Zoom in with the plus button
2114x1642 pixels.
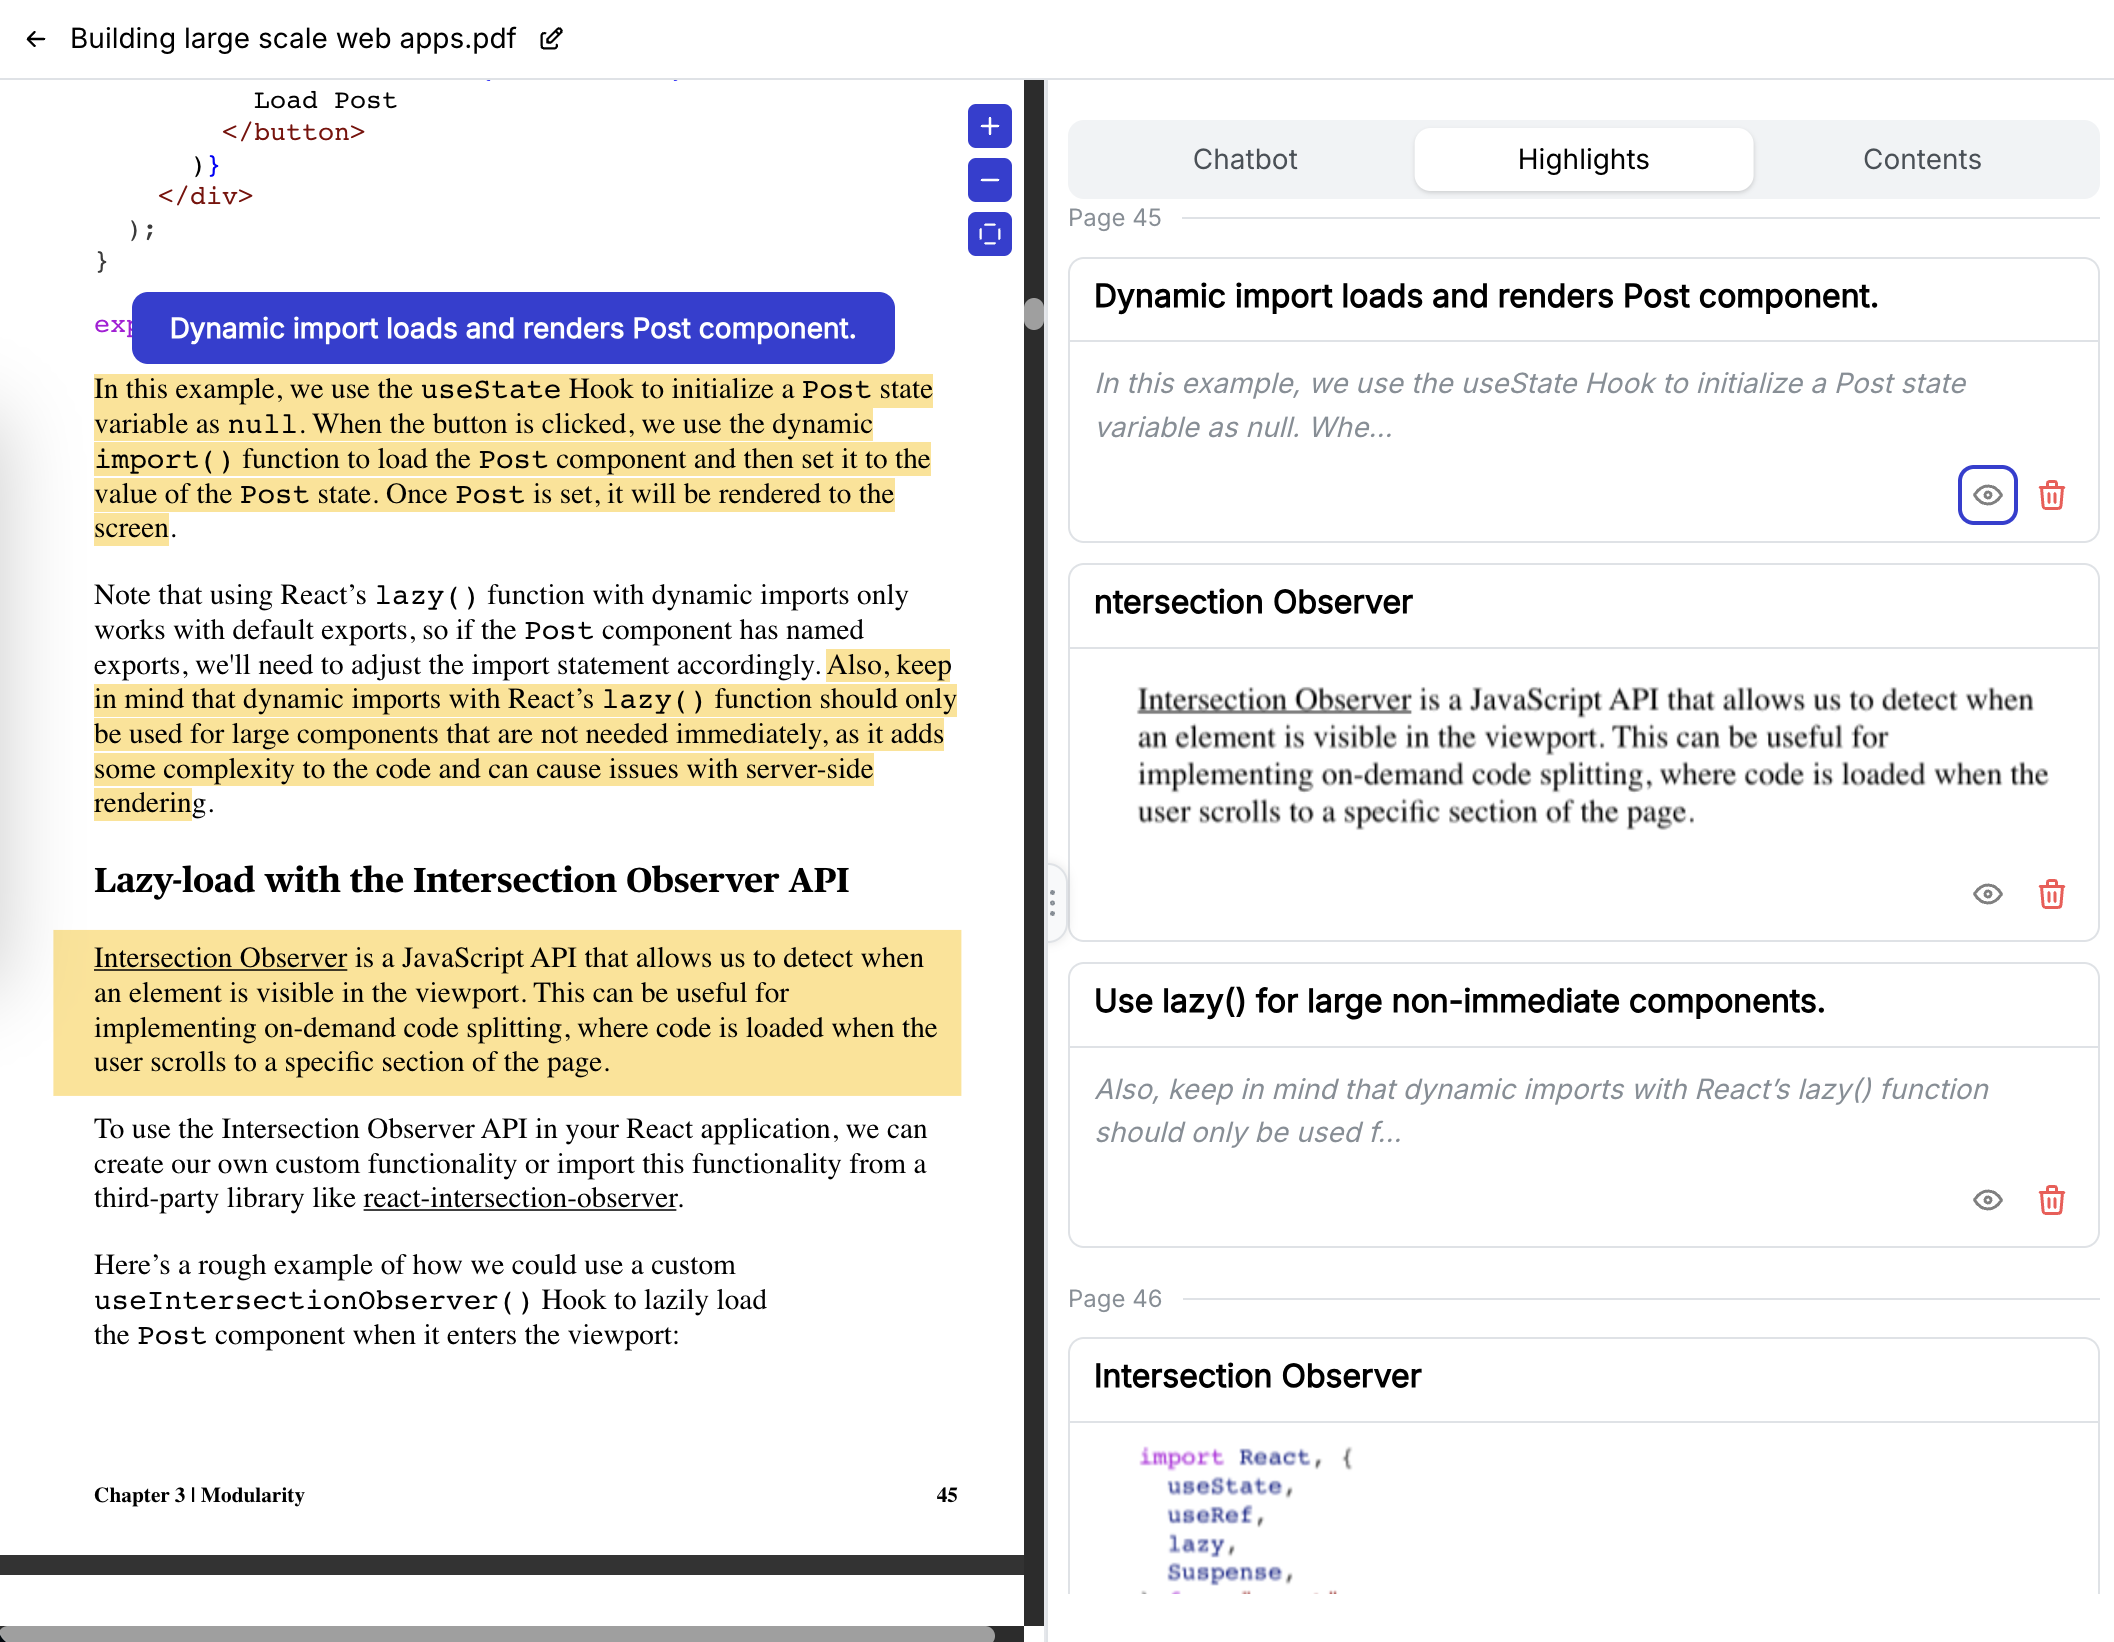coord(989,126)
